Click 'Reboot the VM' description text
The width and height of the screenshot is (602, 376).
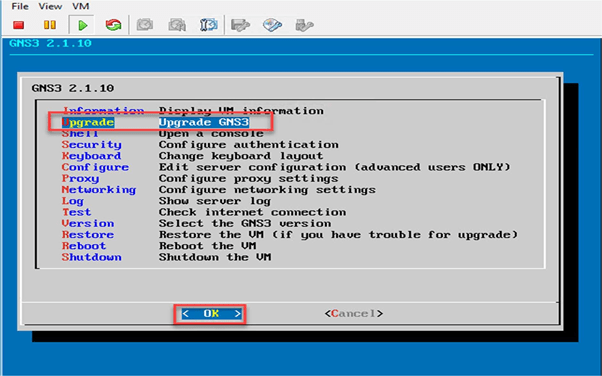click(x=208, y=246)
